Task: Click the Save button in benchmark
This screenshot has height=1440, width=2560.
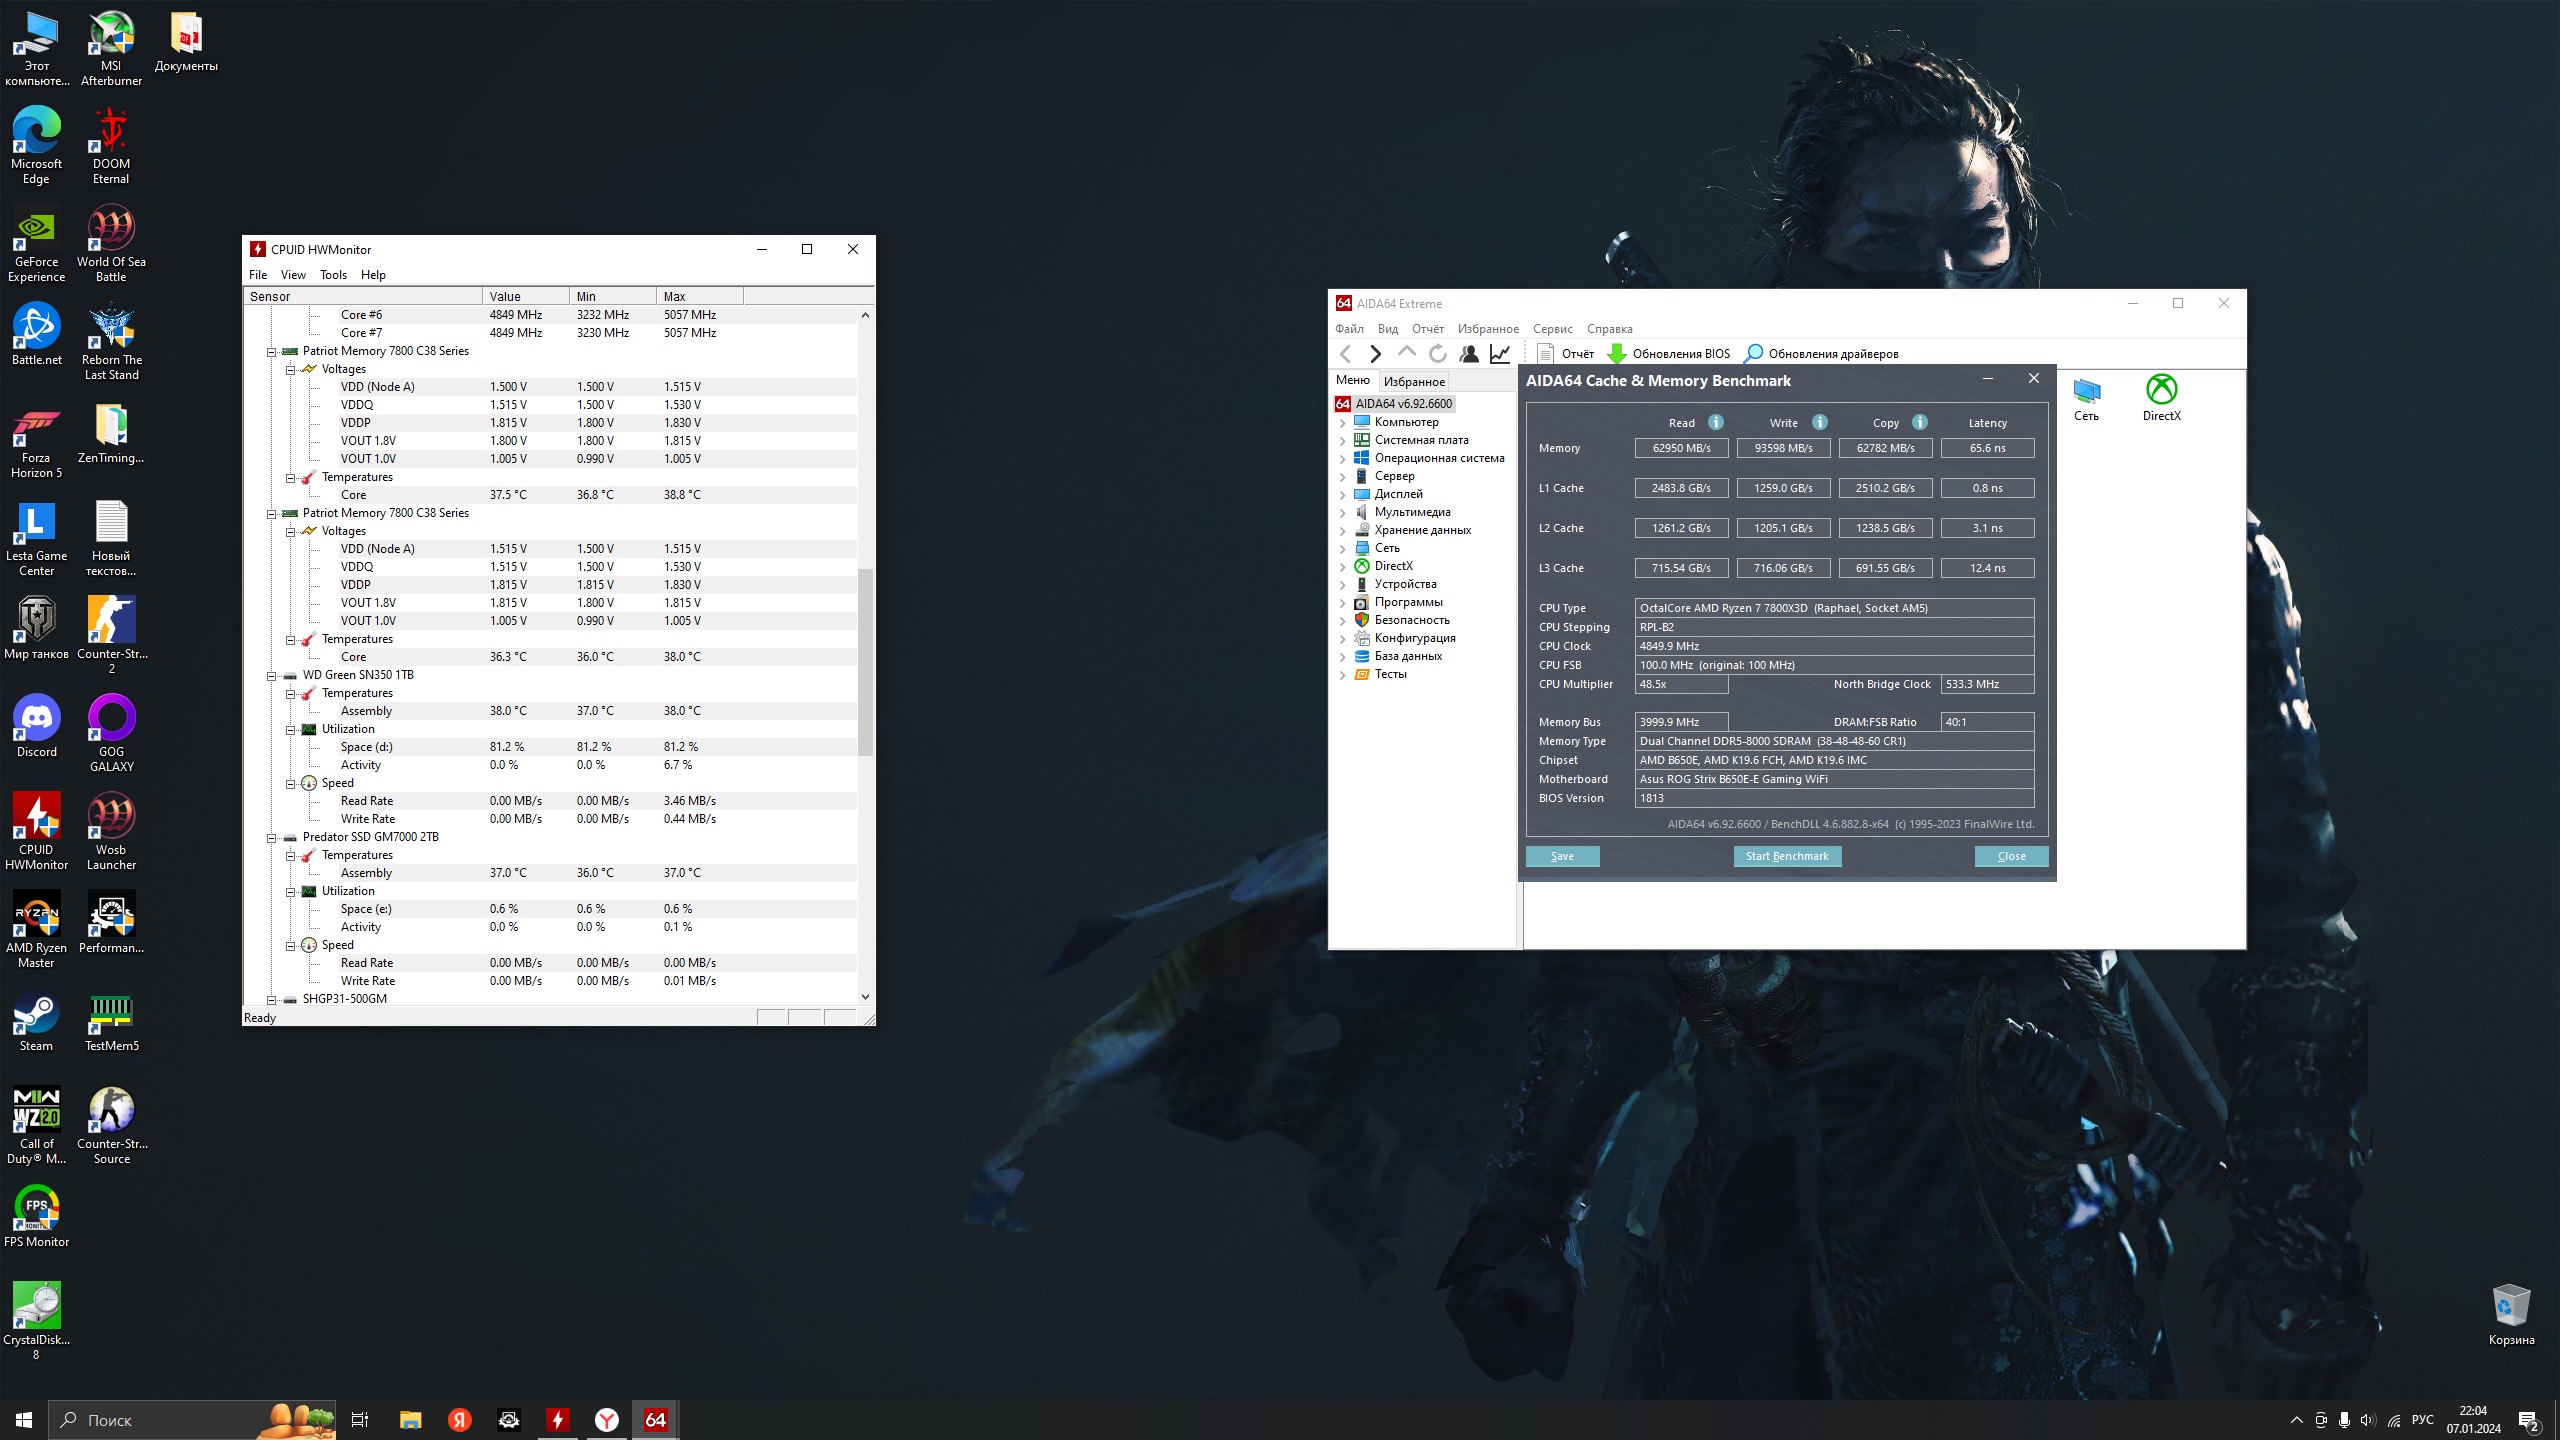Action: 1562,856
